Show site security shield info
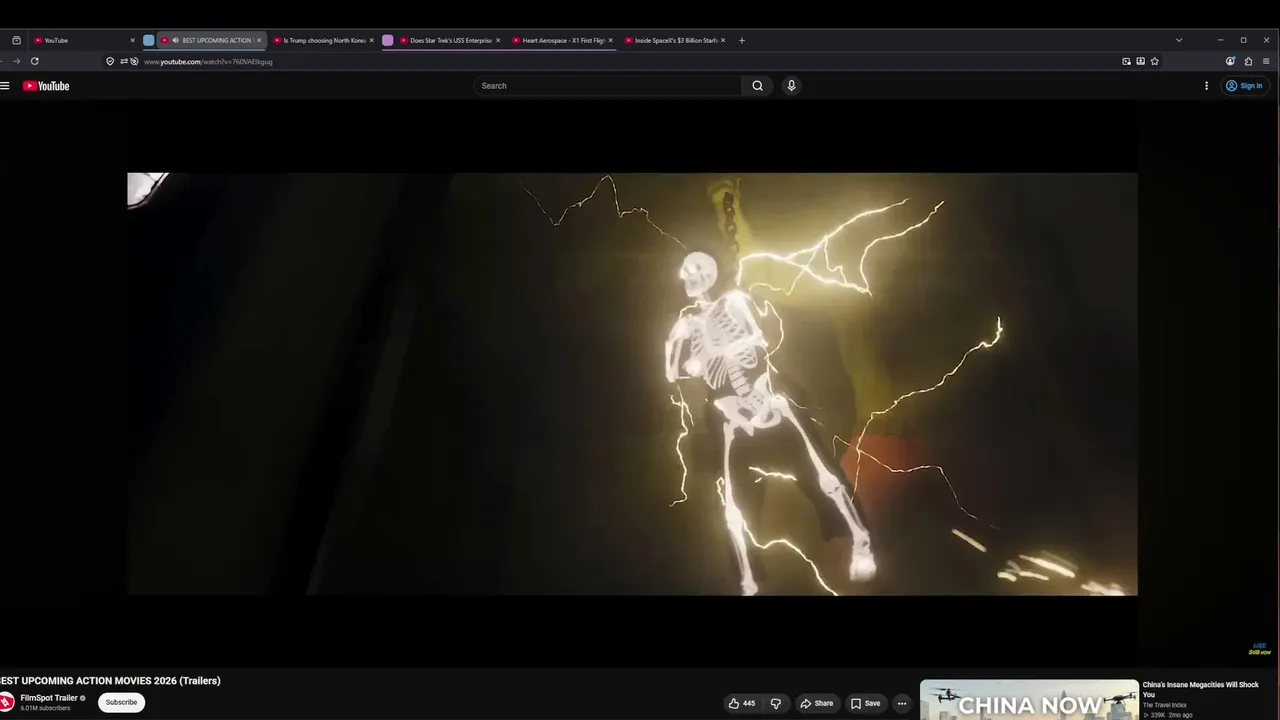Screen dimensions: 1280x720 (x=110, y=61)
